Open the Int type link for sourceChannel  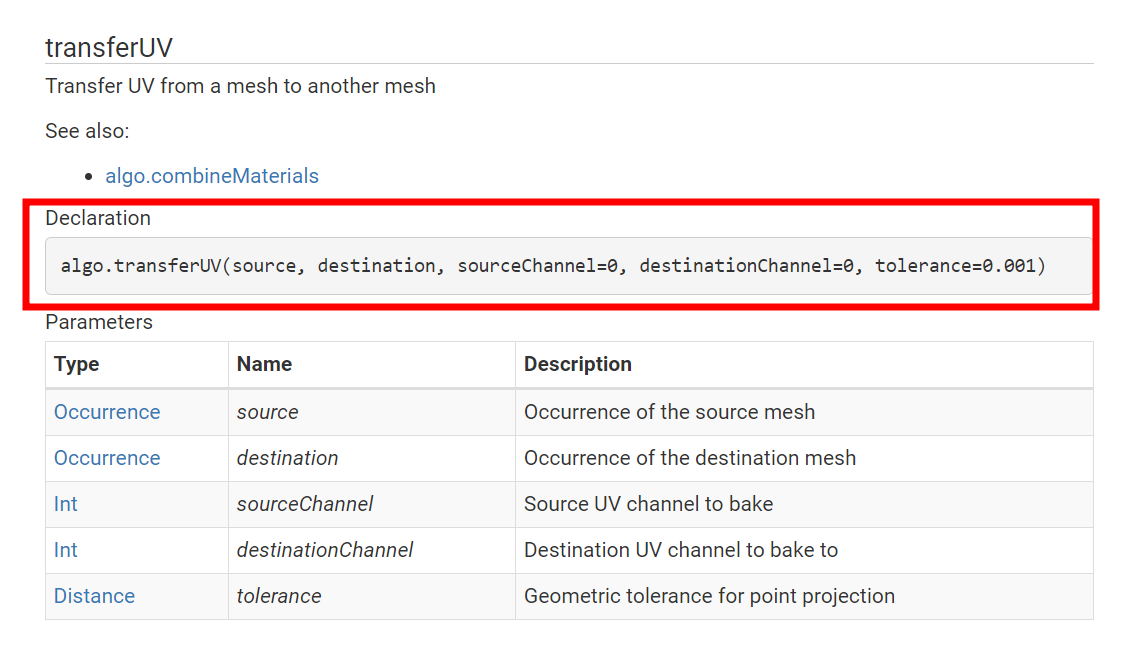(66, 504)
